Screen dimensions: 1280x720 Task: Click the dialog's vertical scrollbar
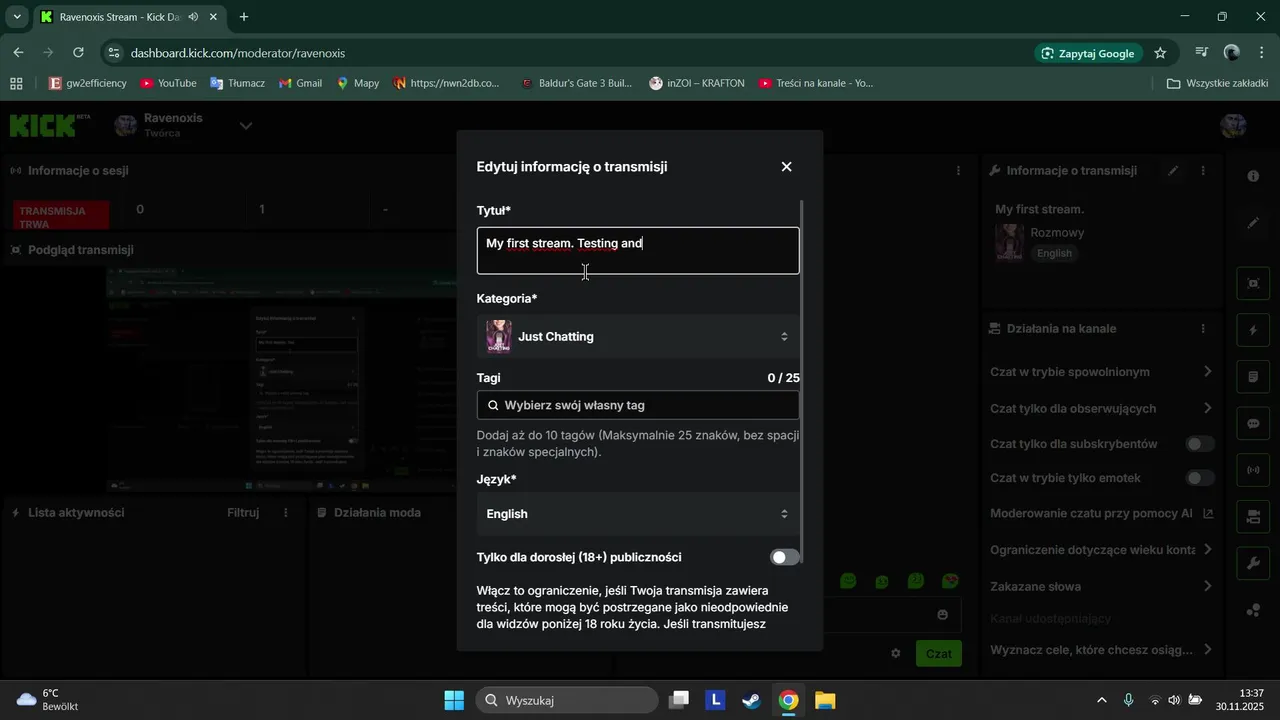pos(803,382)
